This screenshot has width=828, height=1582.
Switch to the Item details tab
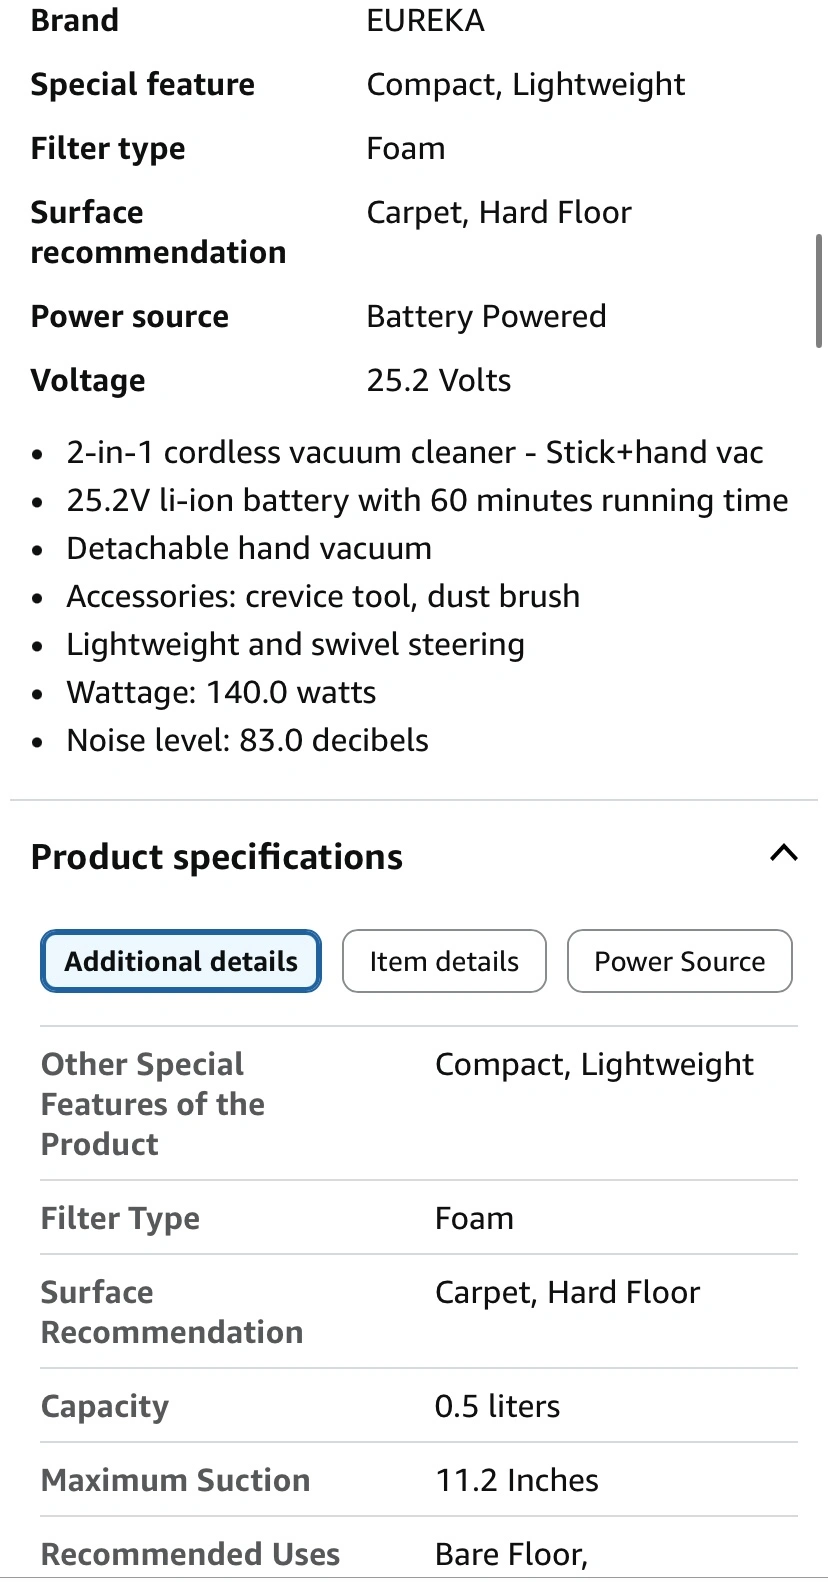click(x=444, y=962)
